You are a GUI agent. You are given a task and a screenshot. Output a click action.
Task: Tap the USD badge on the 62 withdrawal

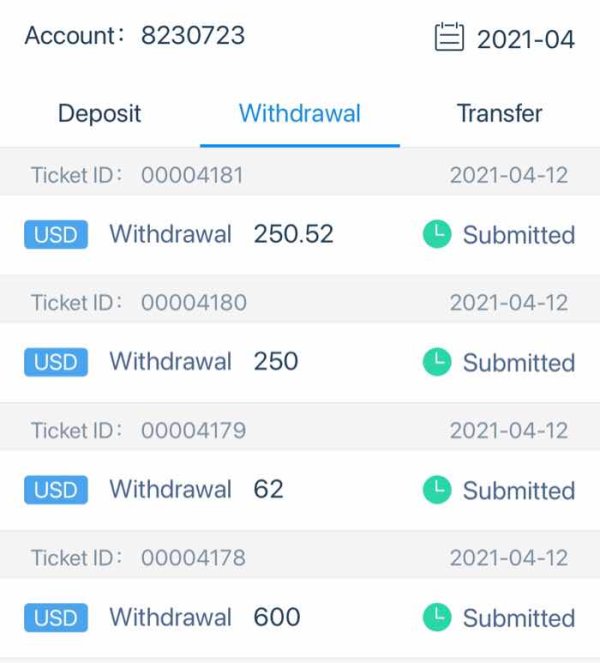tap(56, 490)
